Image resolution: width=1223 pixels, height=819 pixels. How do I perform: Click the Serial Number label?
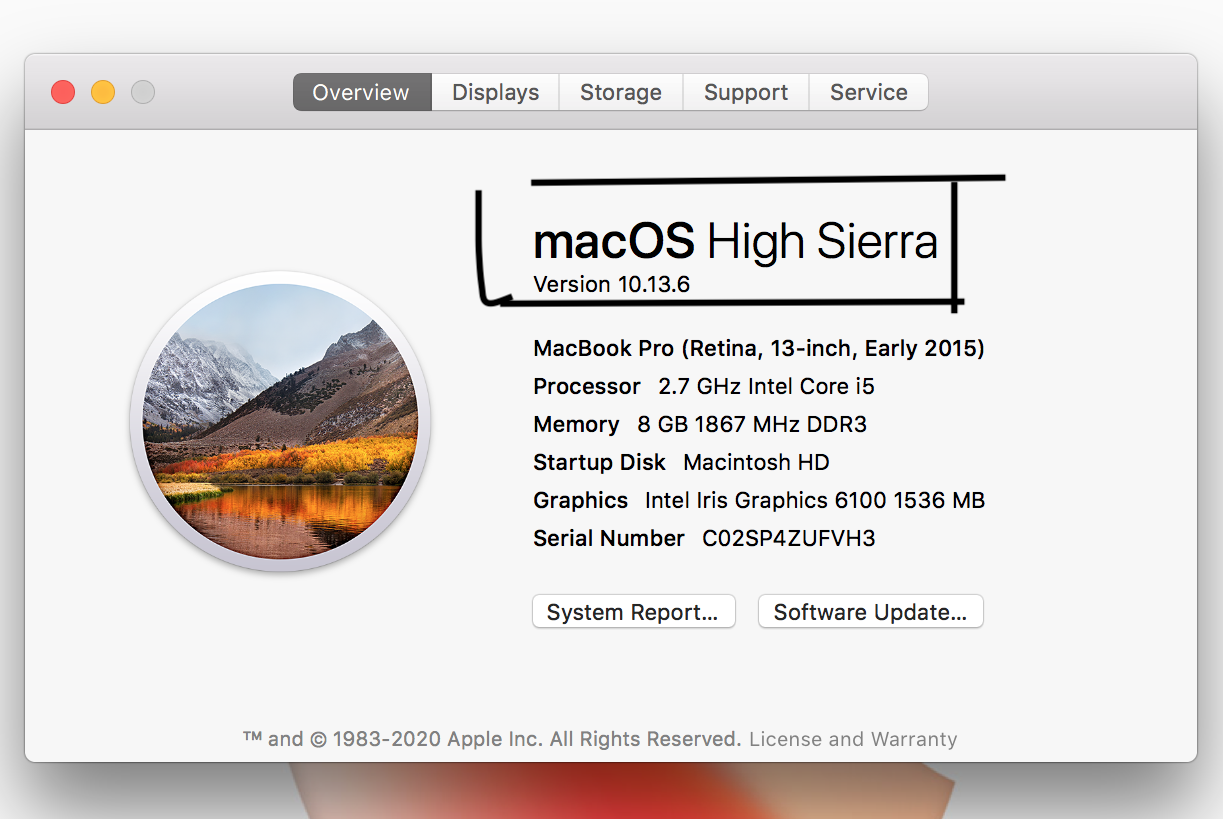click(x=609, y=538)
